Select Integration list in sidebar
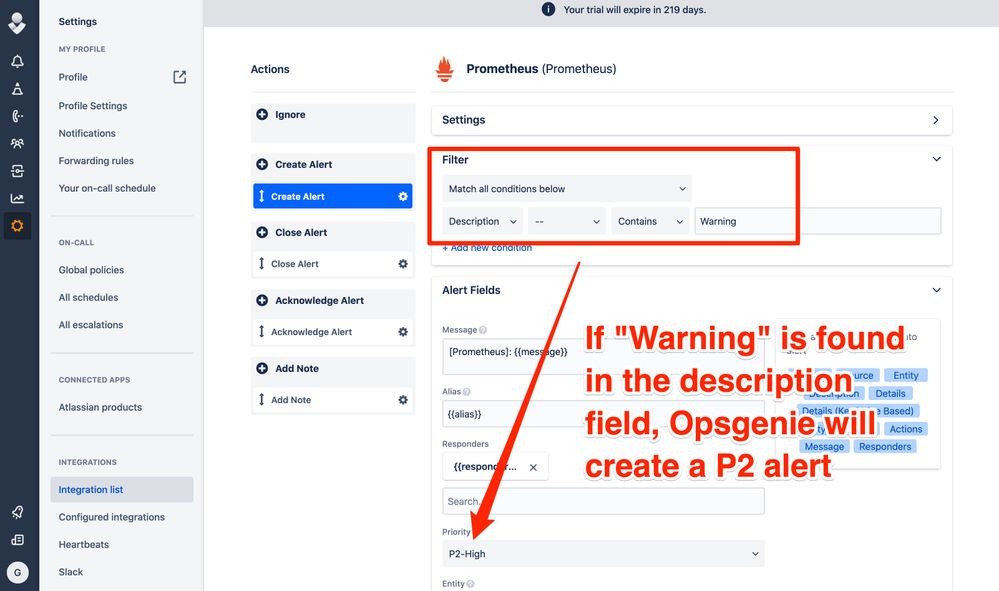Viewport: 999px width, 591px height. (x=122, y=490)
